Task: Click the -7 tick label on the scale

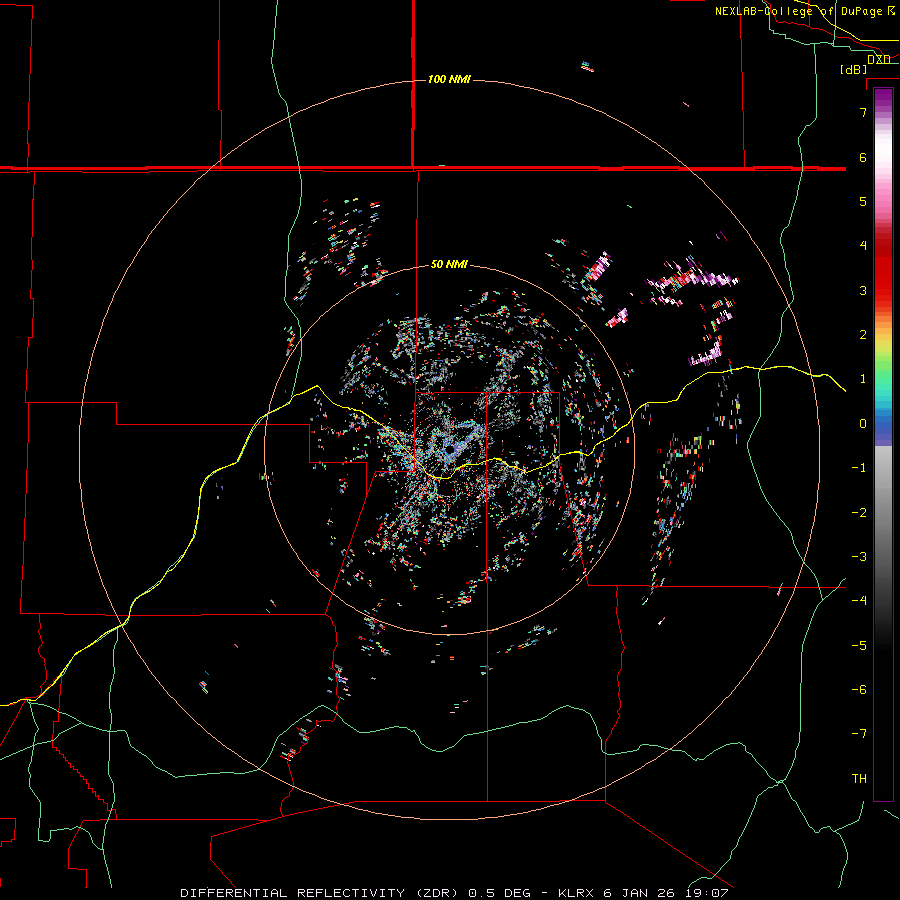Action: tap(859, 734)
